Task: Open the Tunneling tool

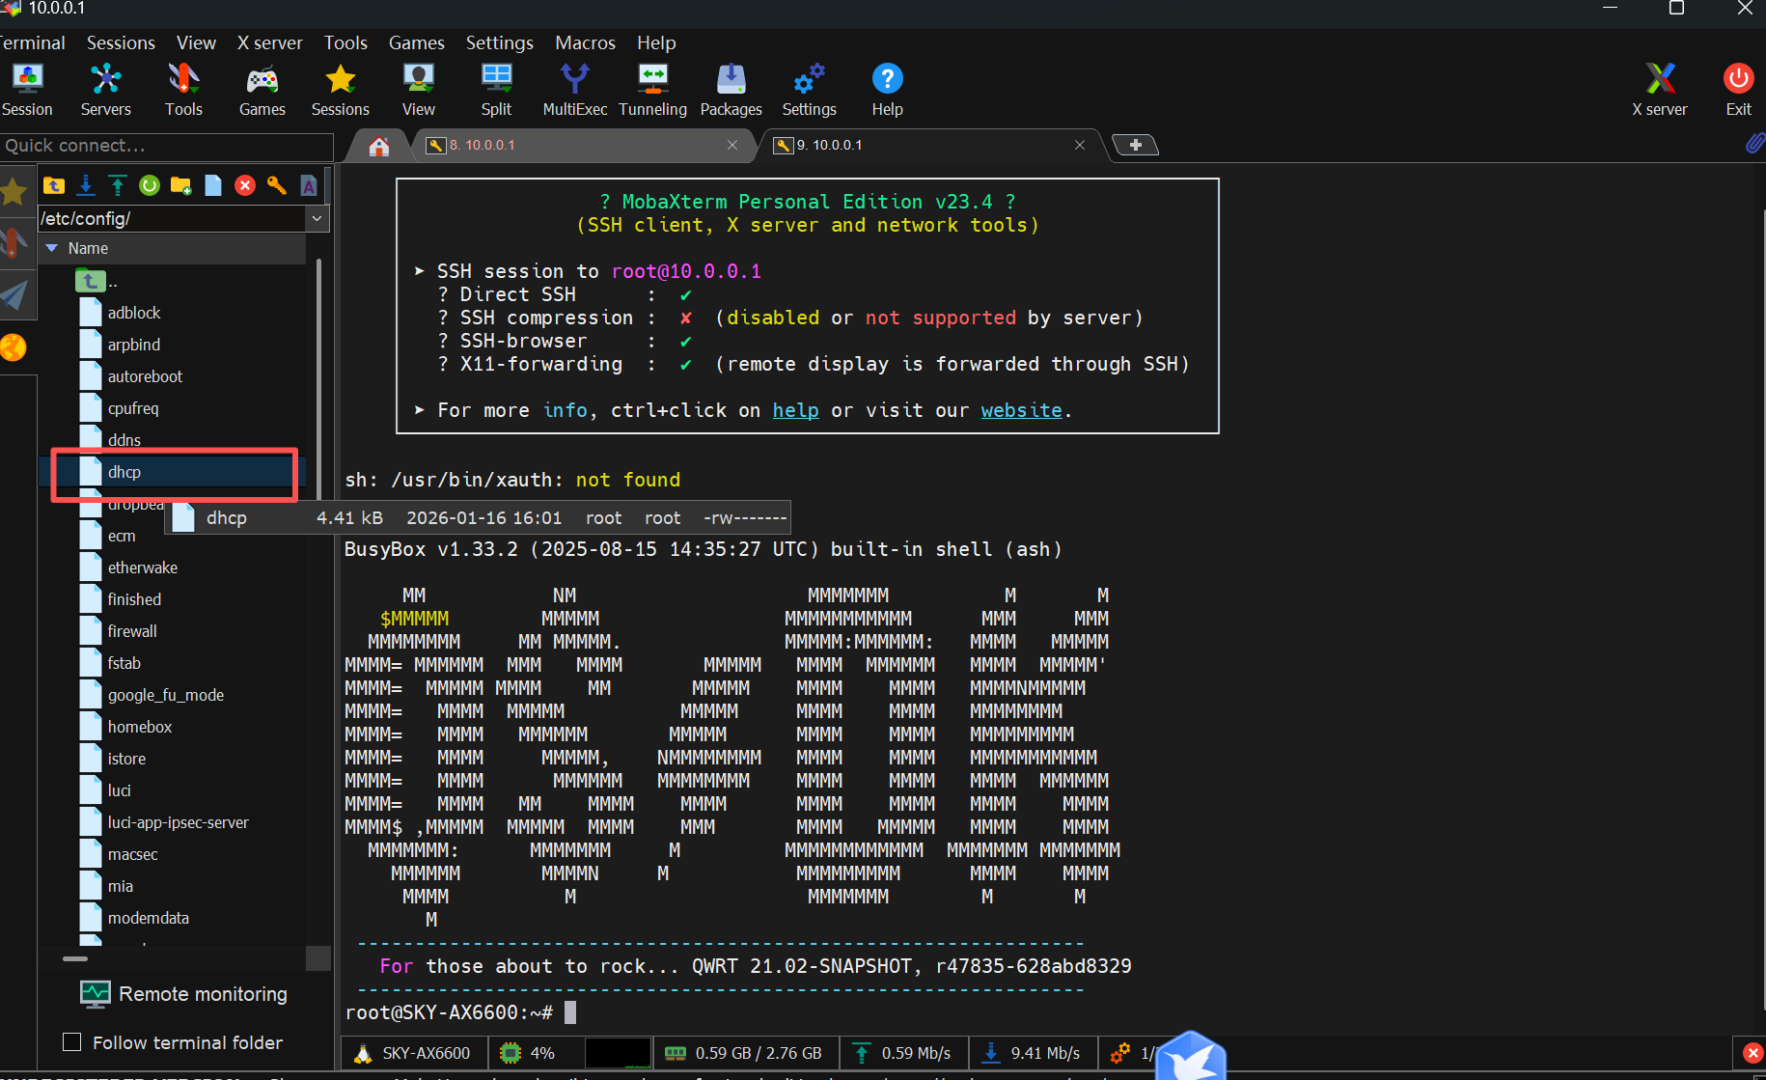Action: pyautogui.click(x=652, y=89)
